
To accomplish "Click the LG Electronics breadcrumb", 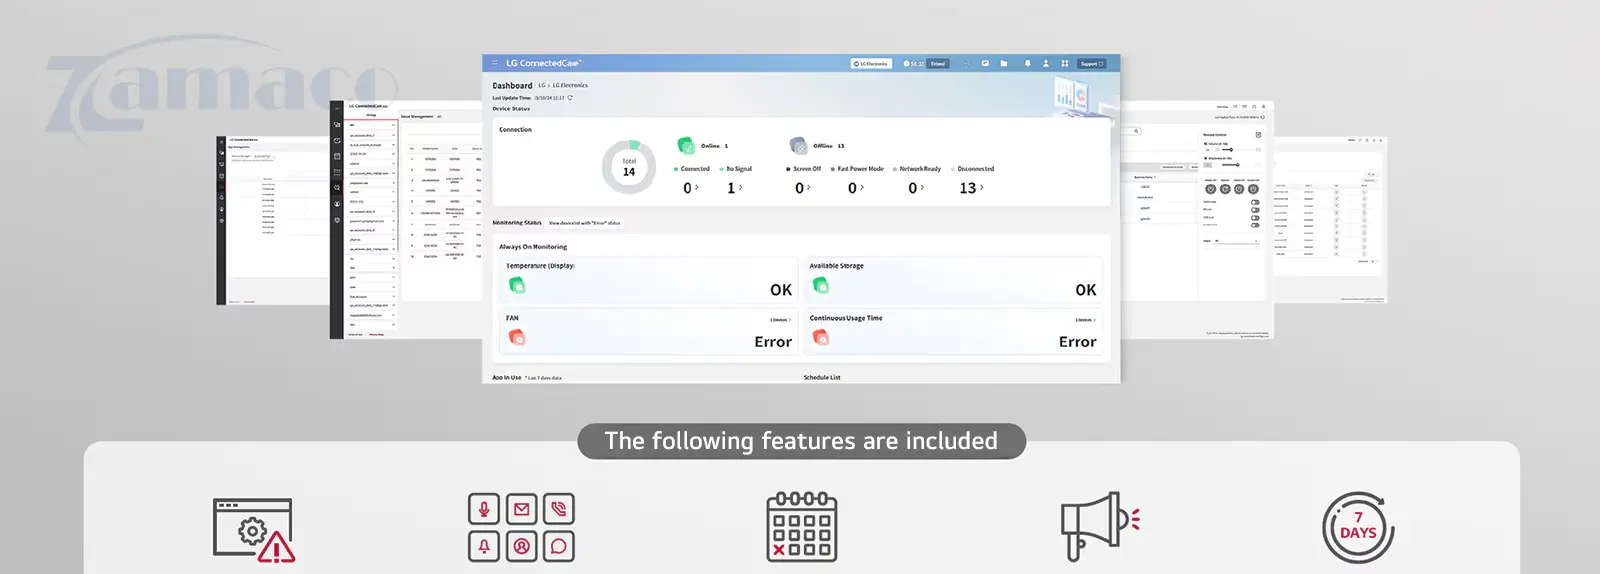I will click(570, 85).
